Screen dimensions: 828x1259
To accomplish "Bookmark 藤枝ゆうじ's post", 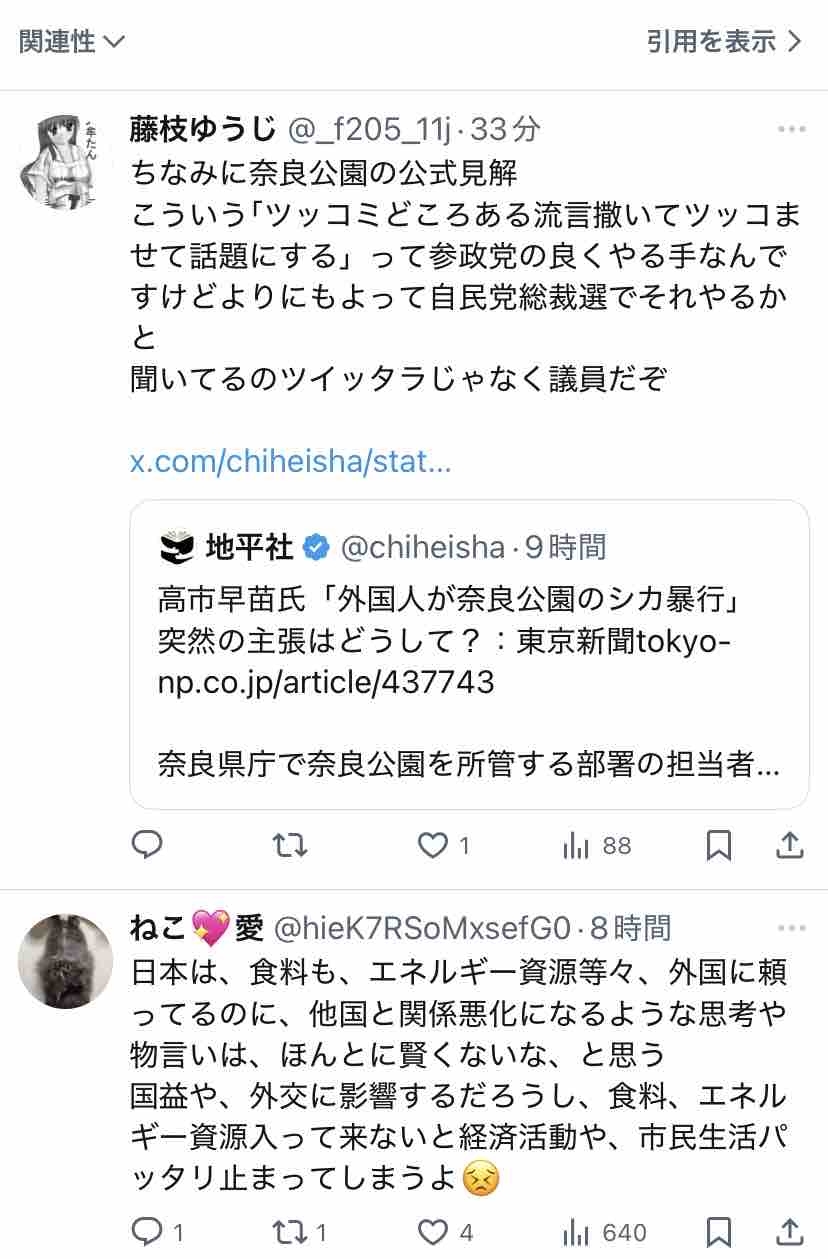I will 718,846.
